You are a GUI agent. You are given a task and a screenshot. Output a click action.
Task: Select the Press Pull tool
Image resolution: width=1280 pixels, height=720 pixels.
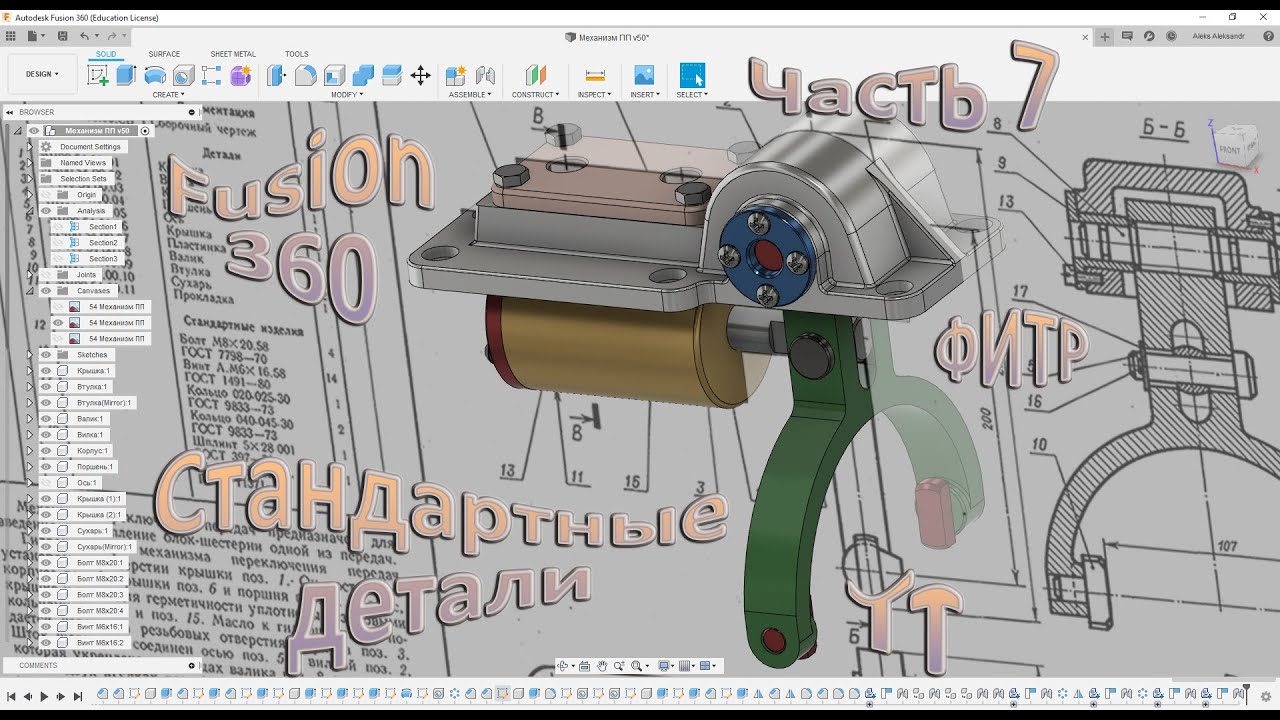(x=277, y=75)
